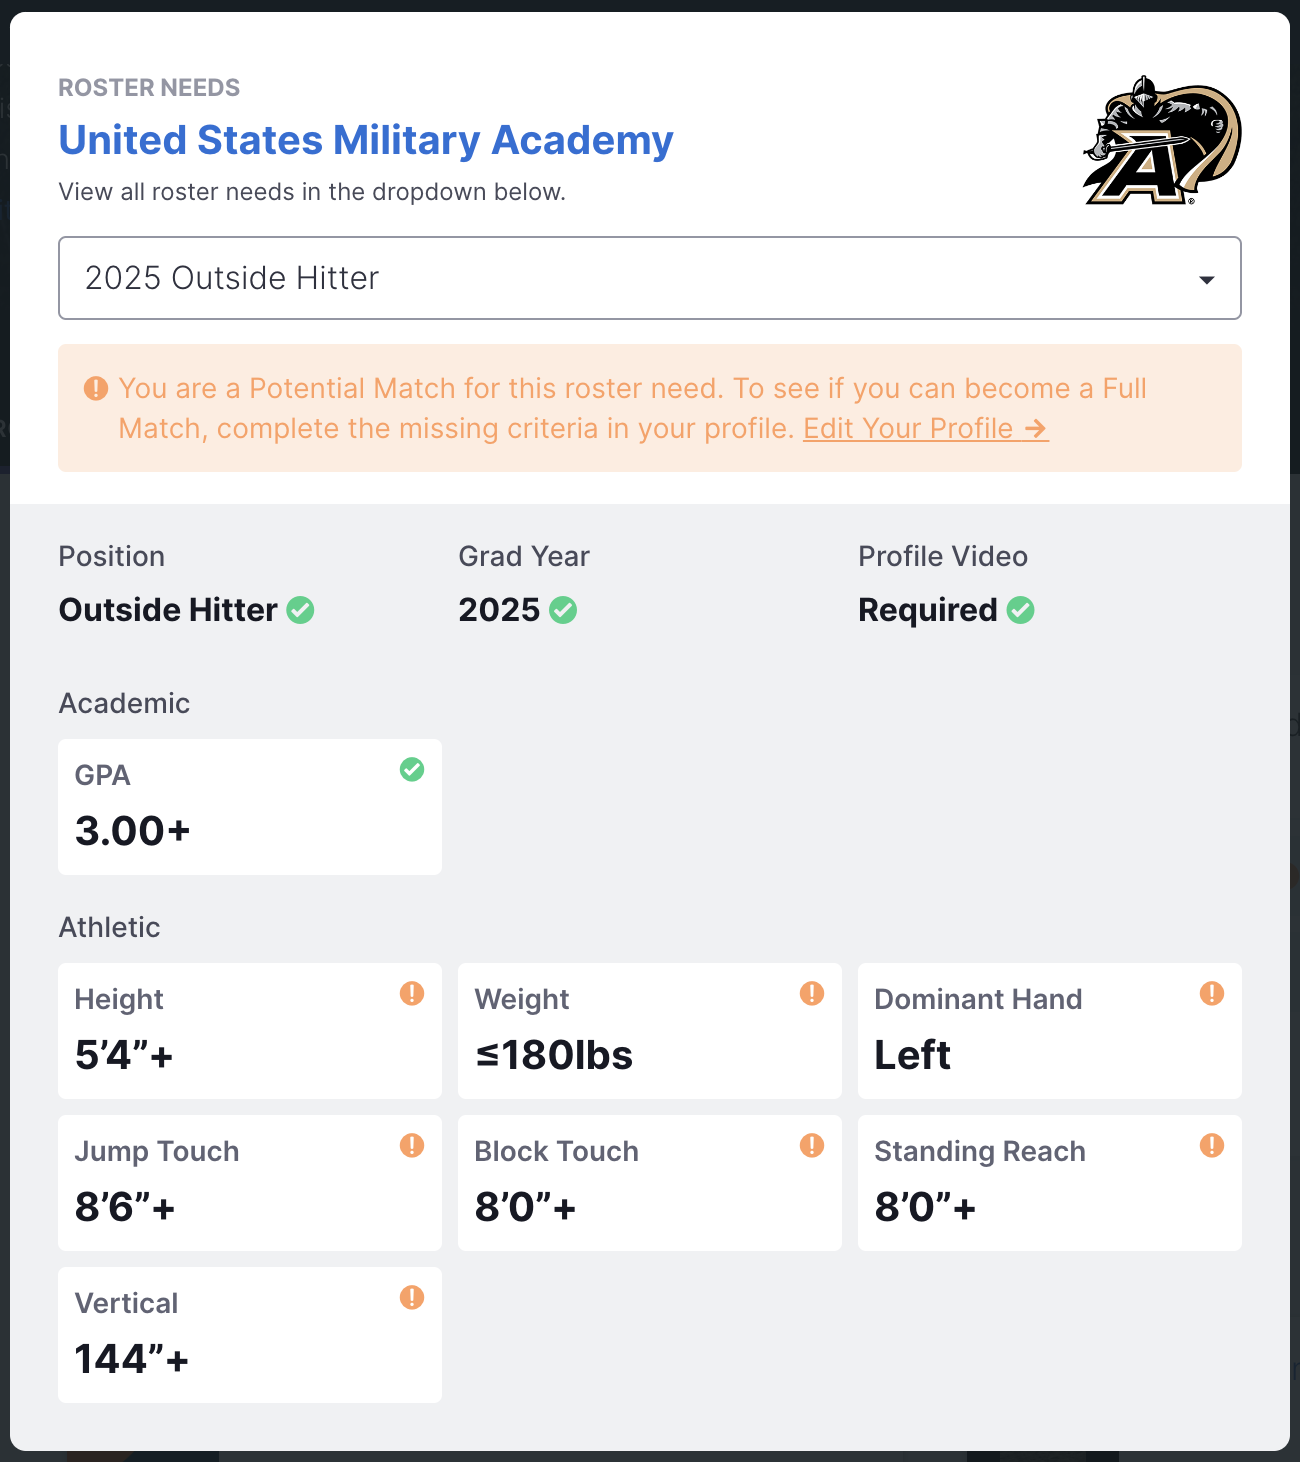Open the 2025 Outside Hitter roster dropdown
Viewport: 1300px width, 1462px height.
pos(650,278)
